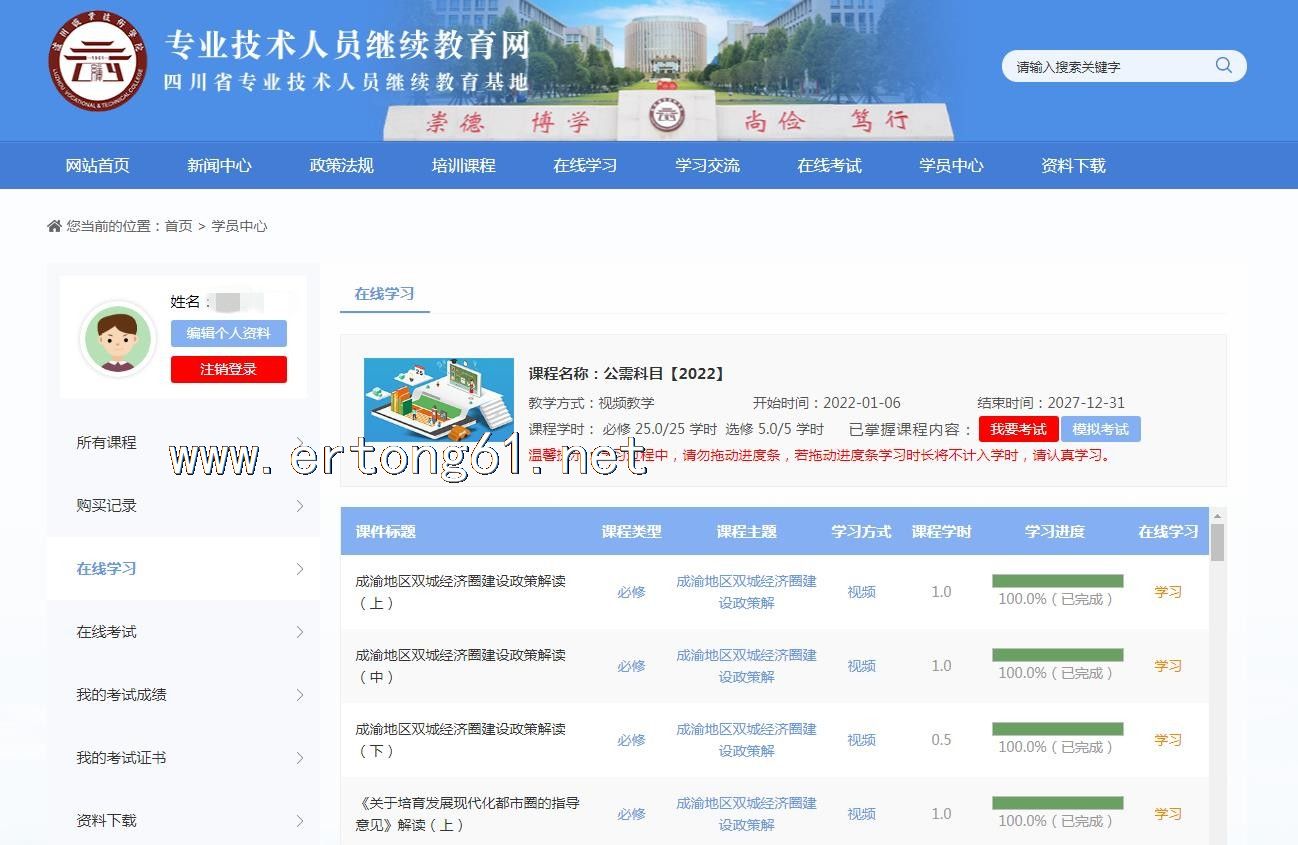
Task: Click the search magnifier icon
Action: coord(1223,66)
